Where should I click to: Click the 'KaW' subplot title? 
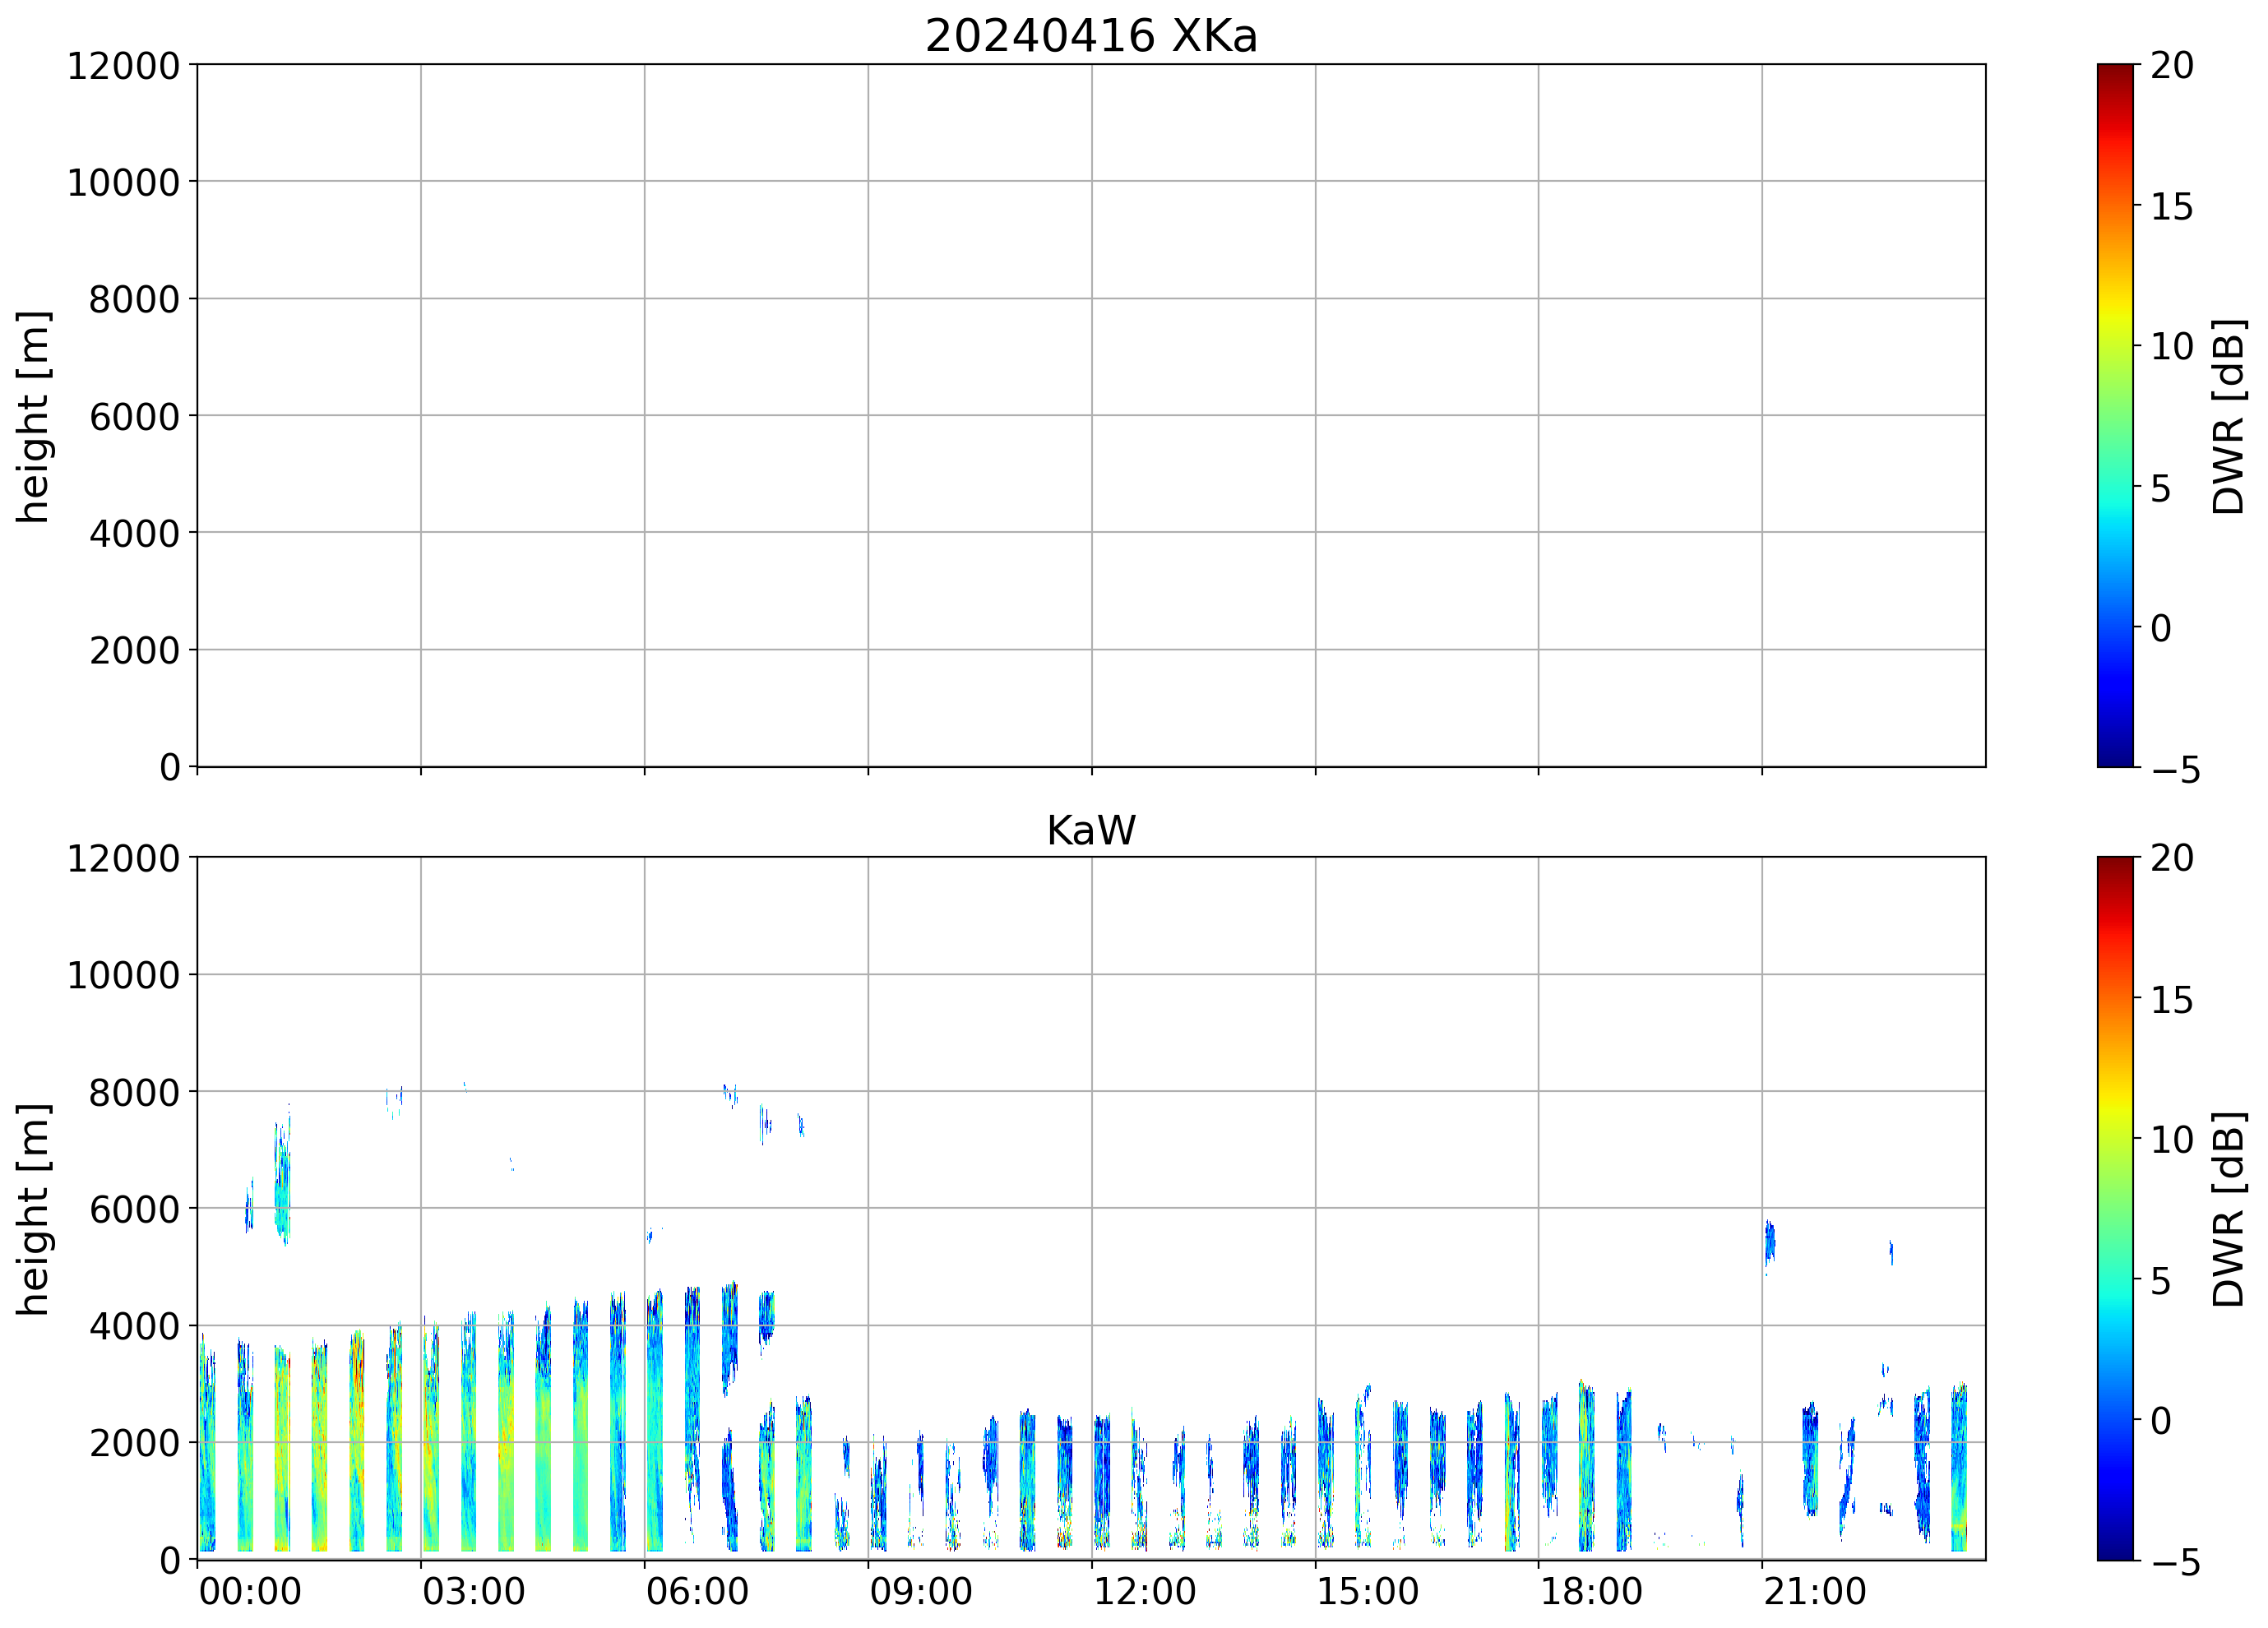[1091, 830]
